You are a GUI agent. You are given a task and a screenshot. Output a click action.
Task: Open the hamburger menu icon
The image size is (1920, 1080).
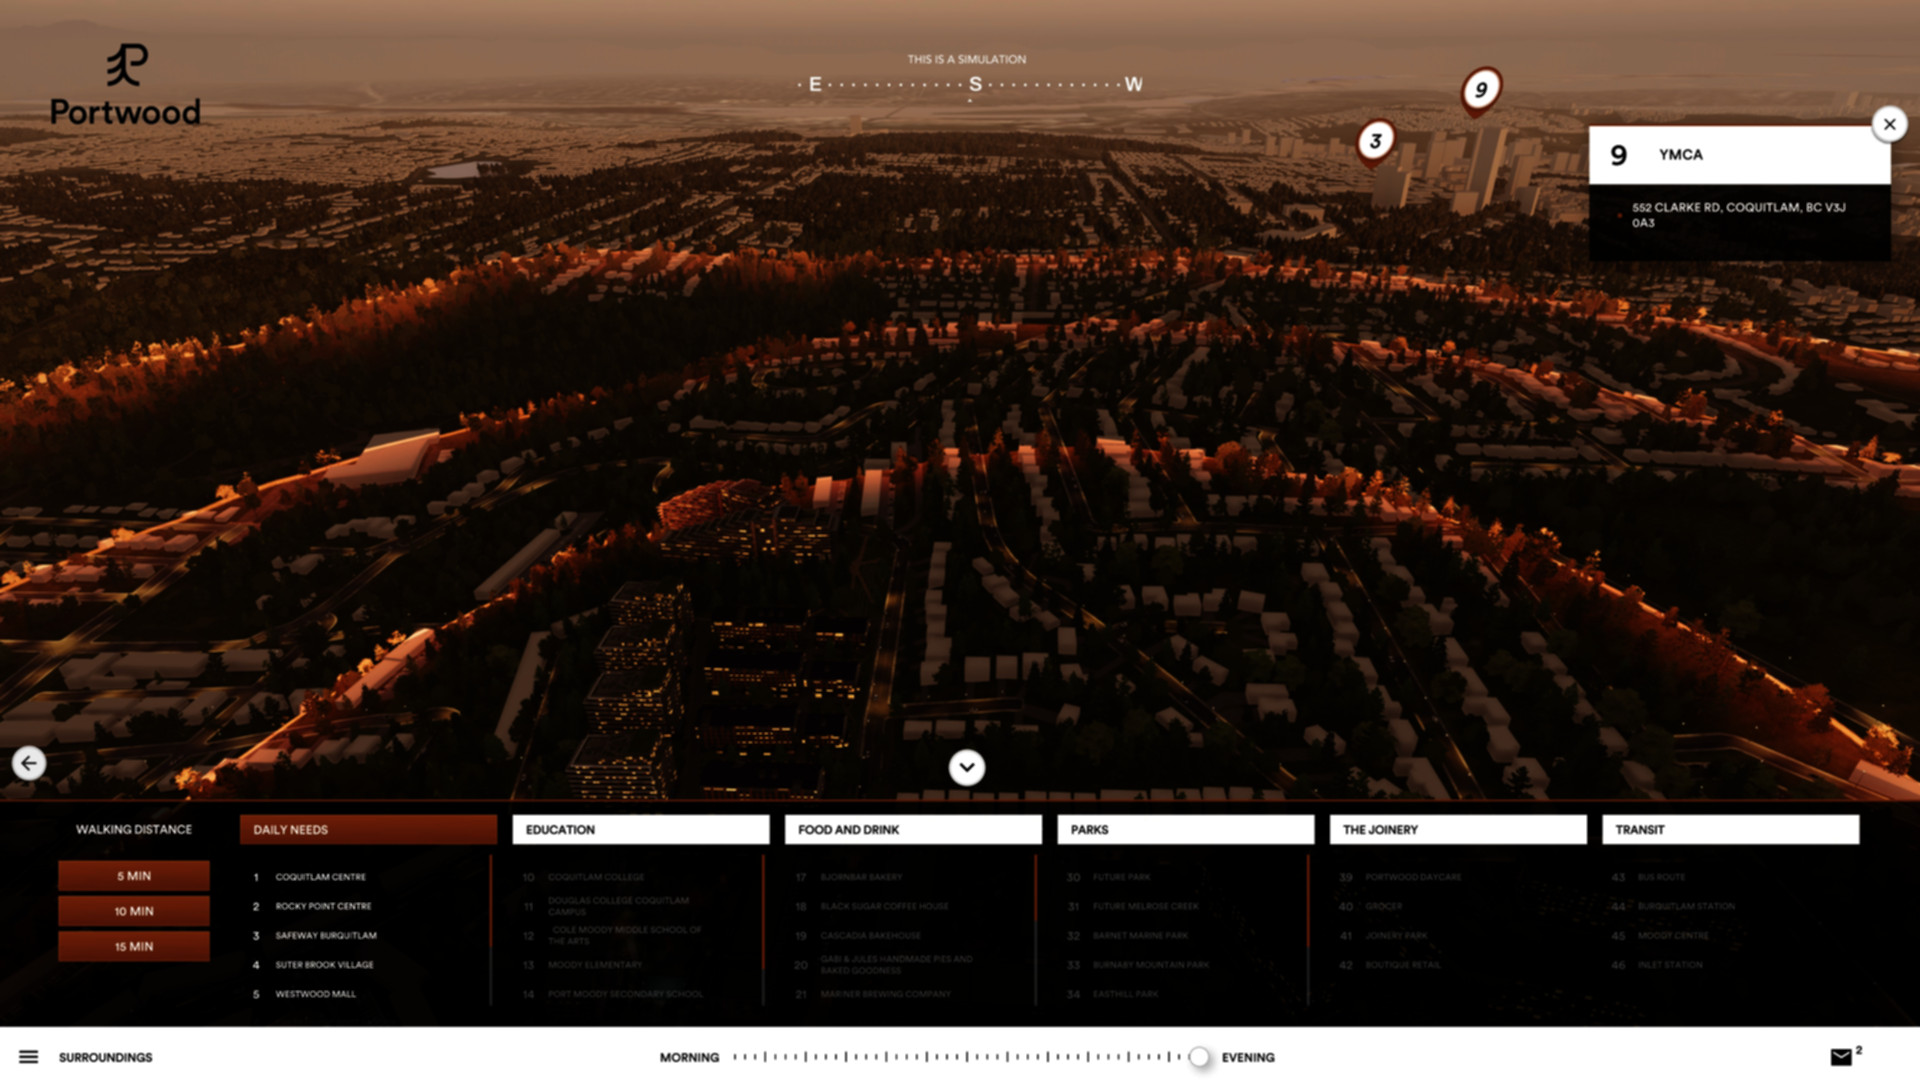[x=28, y=1057]
